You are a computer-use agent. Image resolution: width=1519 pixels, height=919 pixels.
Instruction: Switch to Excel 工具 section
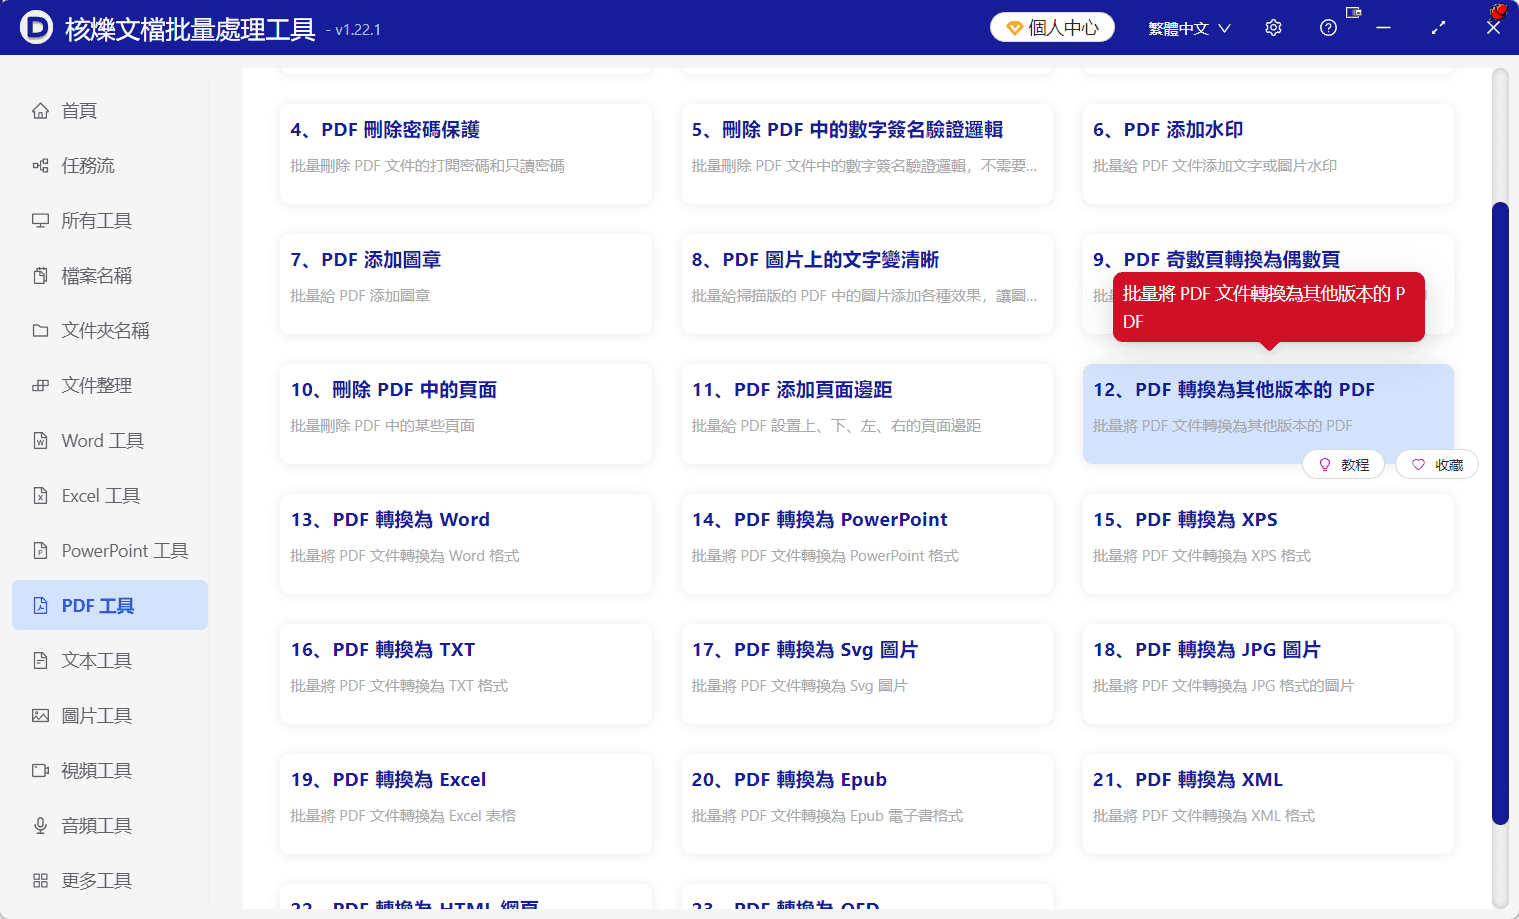click(110, 496)
